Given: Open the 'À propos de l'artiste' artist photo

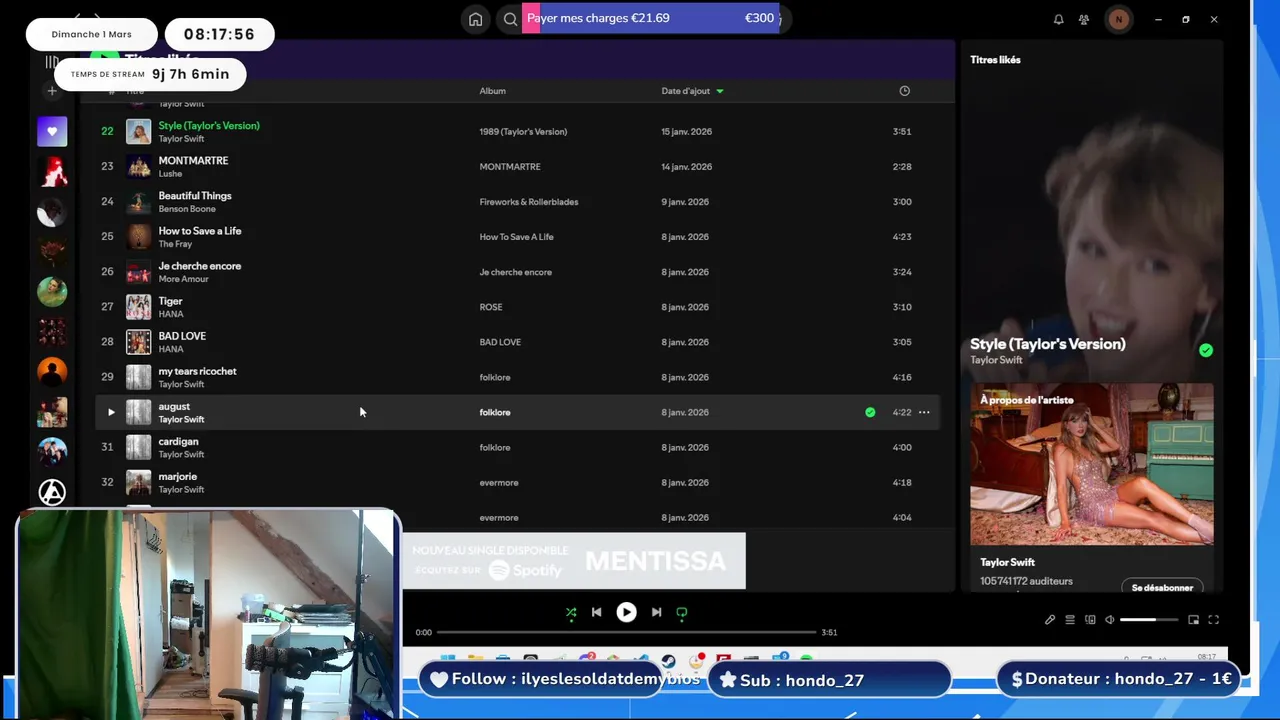Looking at the screenshot, I should coord(1092,464).
